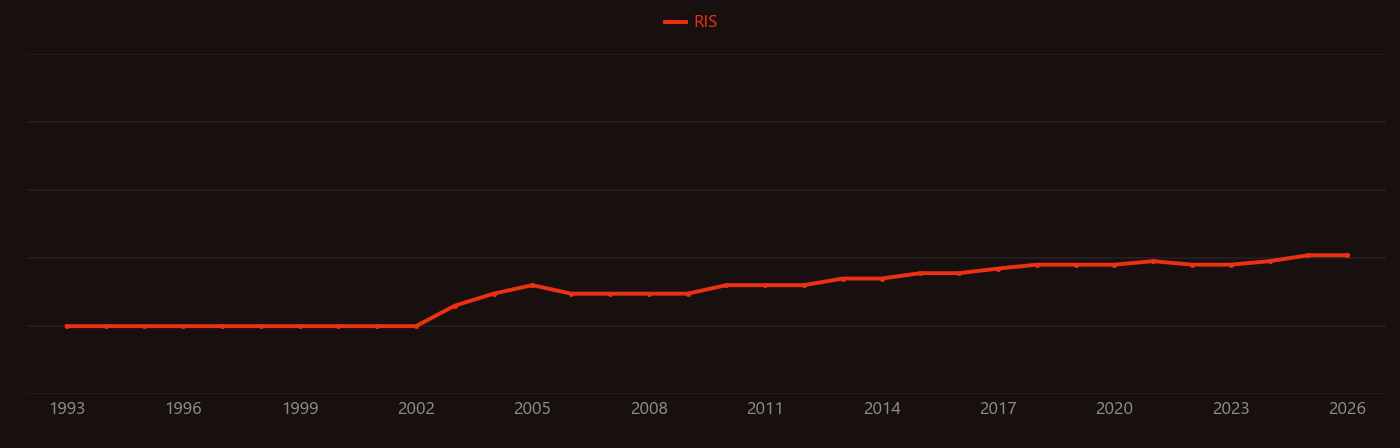Click the 2003 data point on the line

[x=455, y=305]
